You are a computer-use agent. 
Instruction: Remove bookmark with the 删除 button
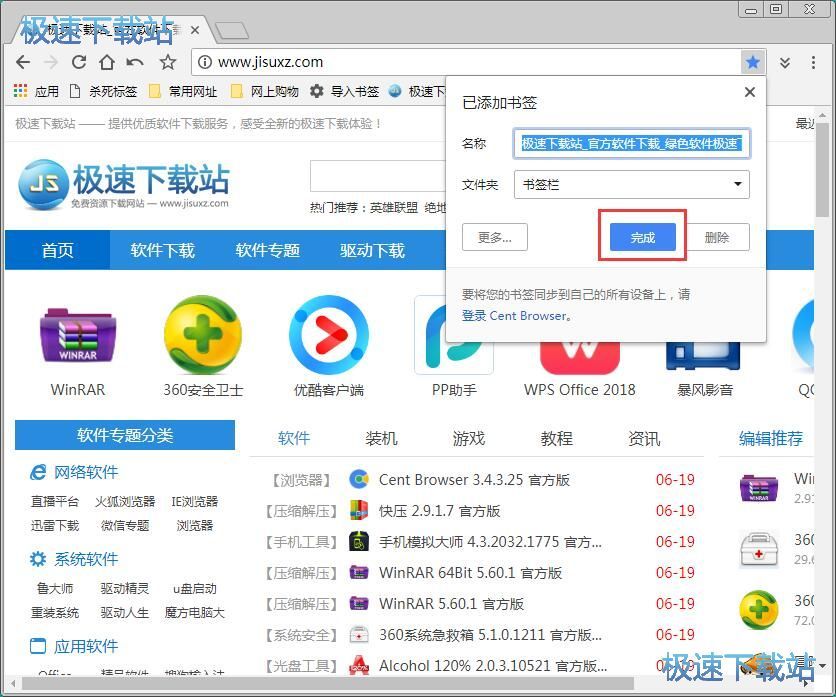click(717, 237)
